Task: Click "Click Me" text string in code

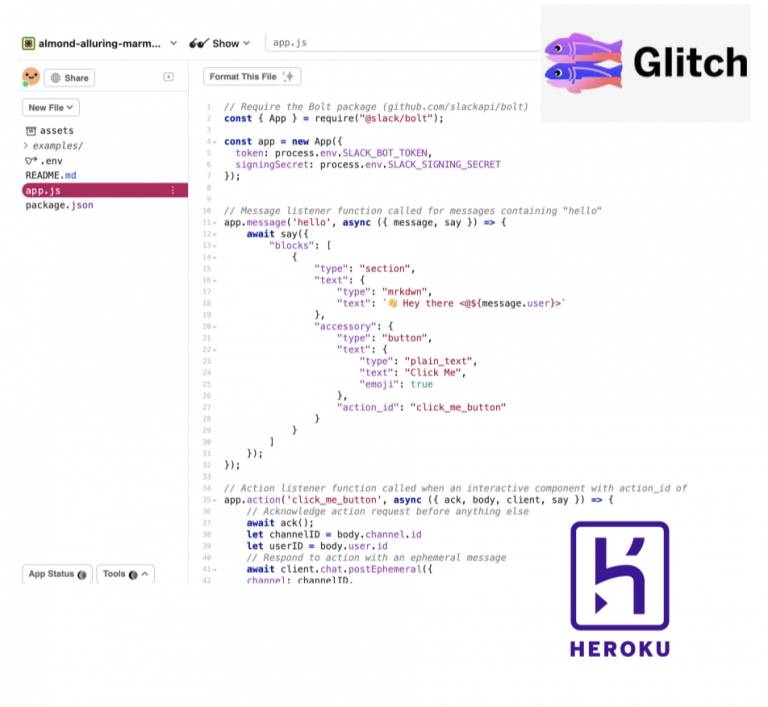Action: click(x=432, y=373)
